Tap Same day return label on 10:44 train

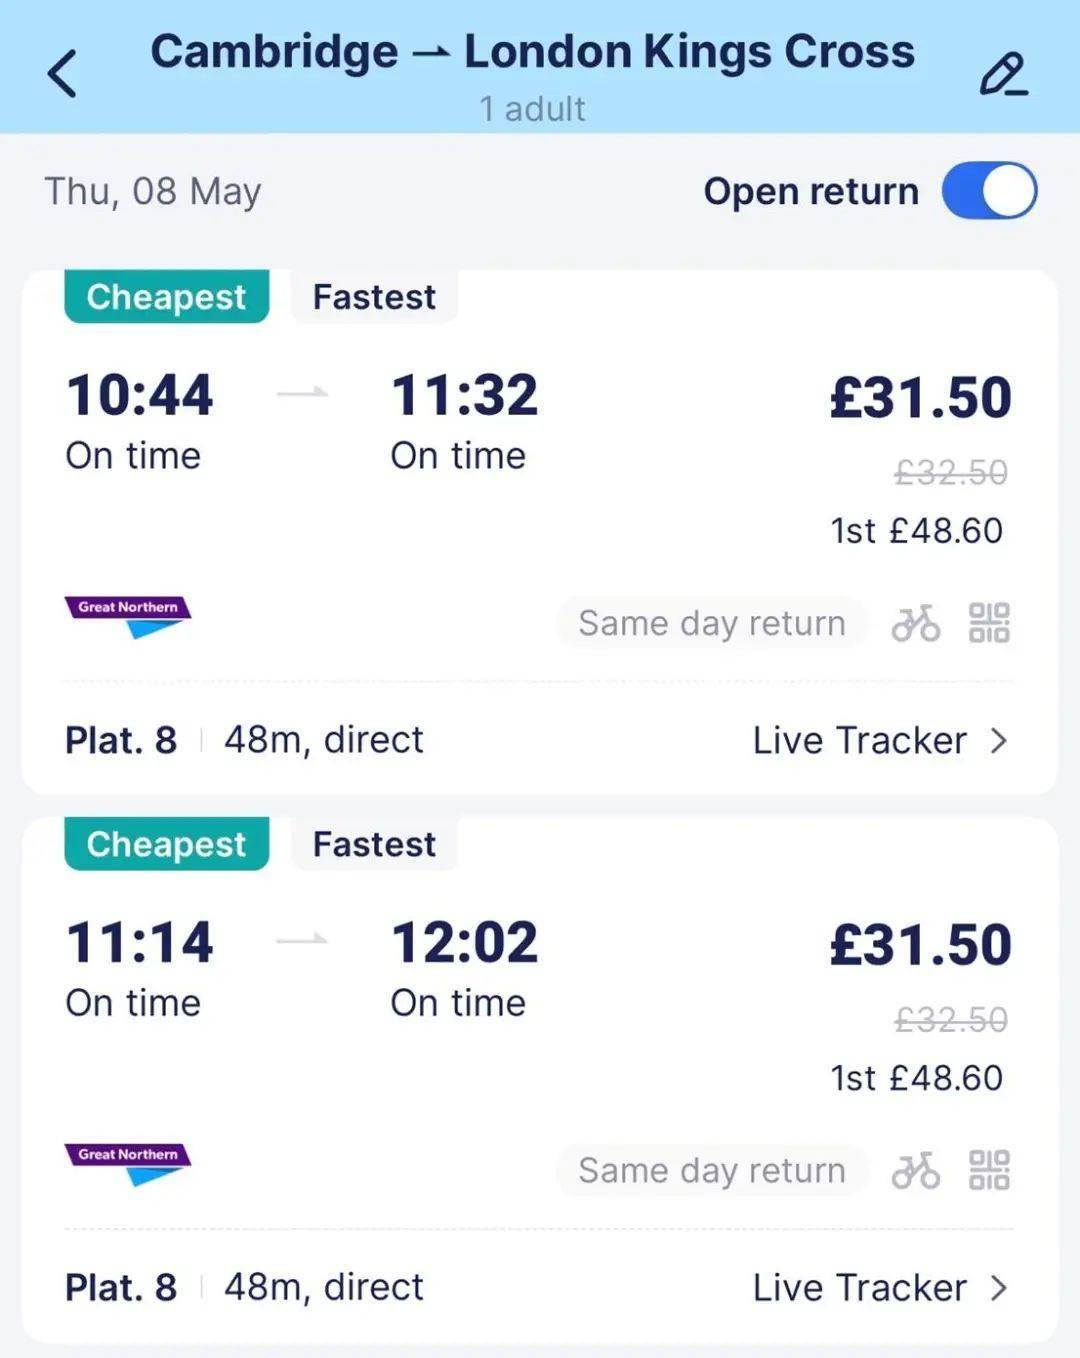pyautogui.click(x=712, y=623)
